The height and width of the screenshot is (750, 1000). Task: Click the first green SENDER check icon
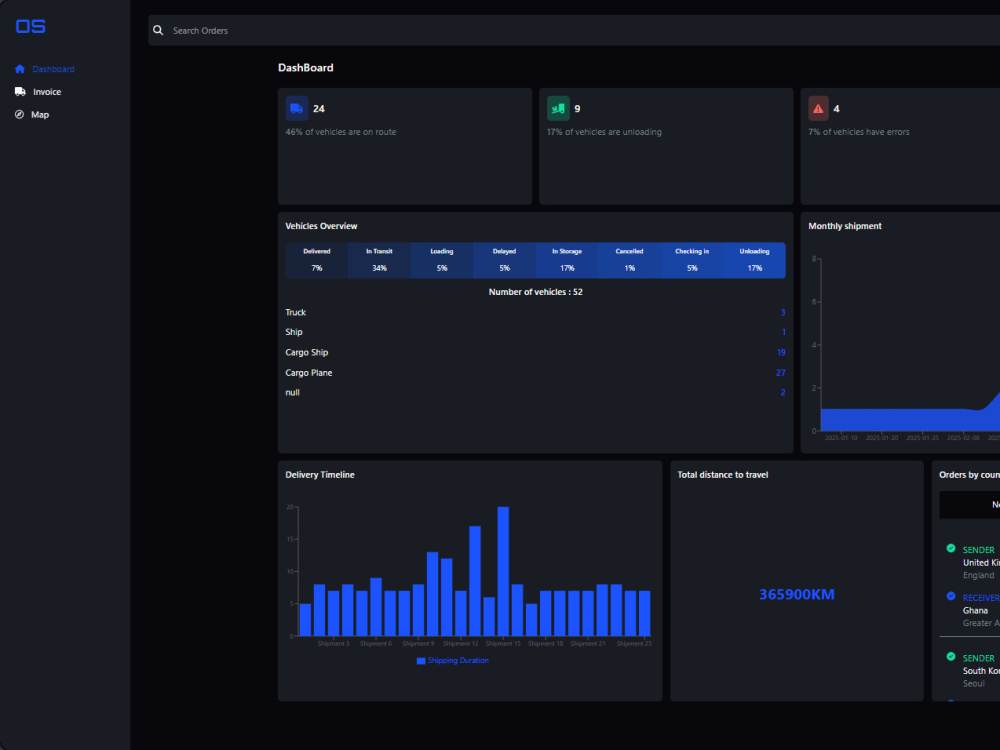click(x=951, y=548)
